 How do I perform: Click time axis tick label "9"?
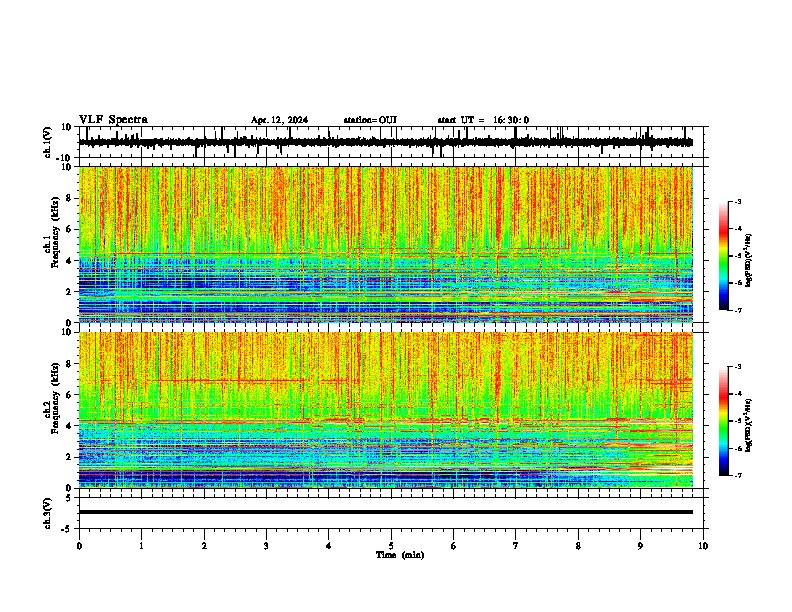coord(640,546)
